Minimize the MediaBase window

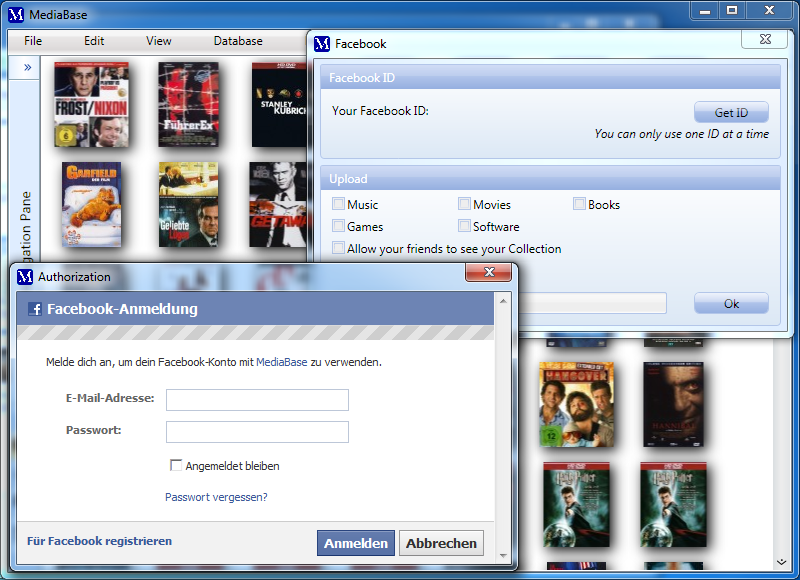tap(705, 11)
